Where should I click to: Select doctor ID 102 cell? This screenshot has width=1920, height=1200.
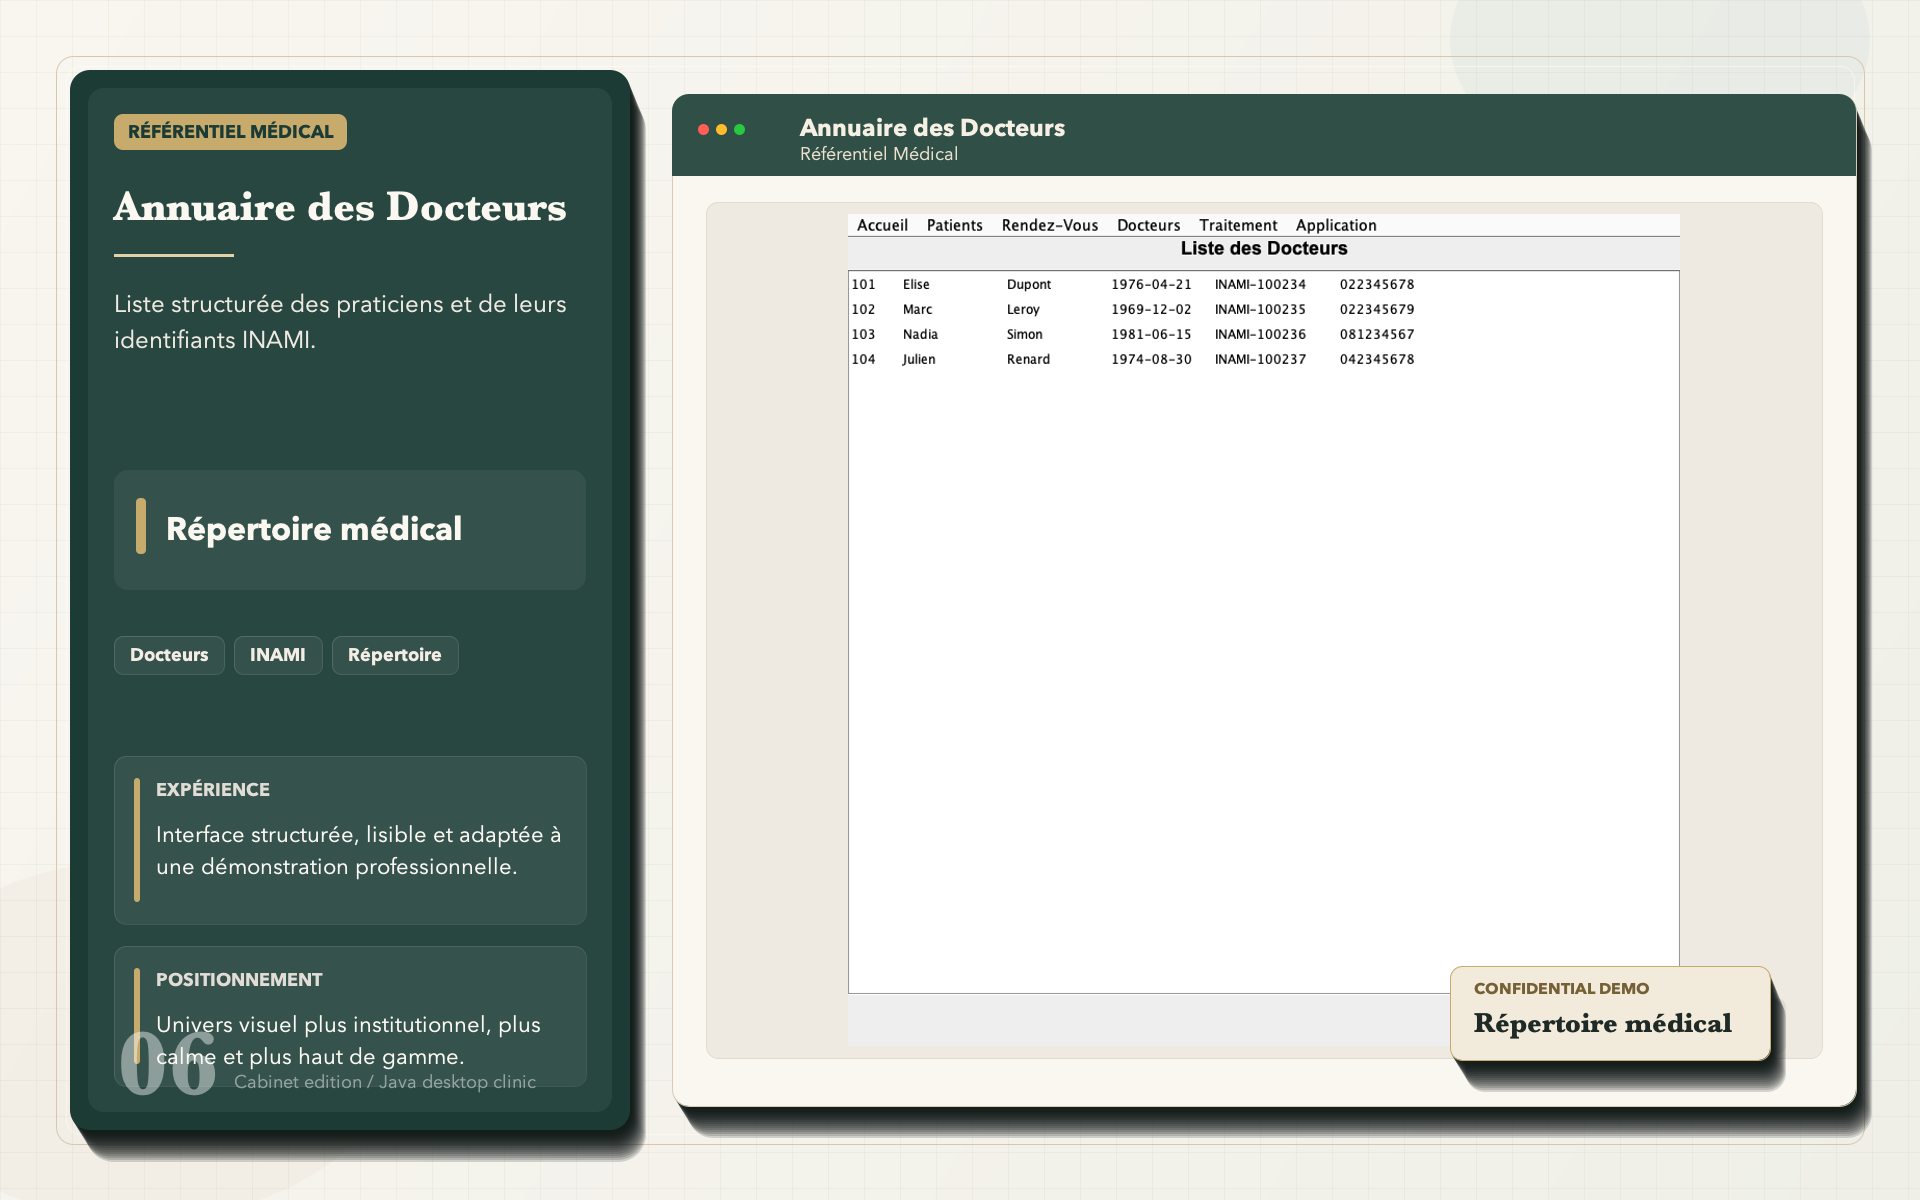[863, 309]
